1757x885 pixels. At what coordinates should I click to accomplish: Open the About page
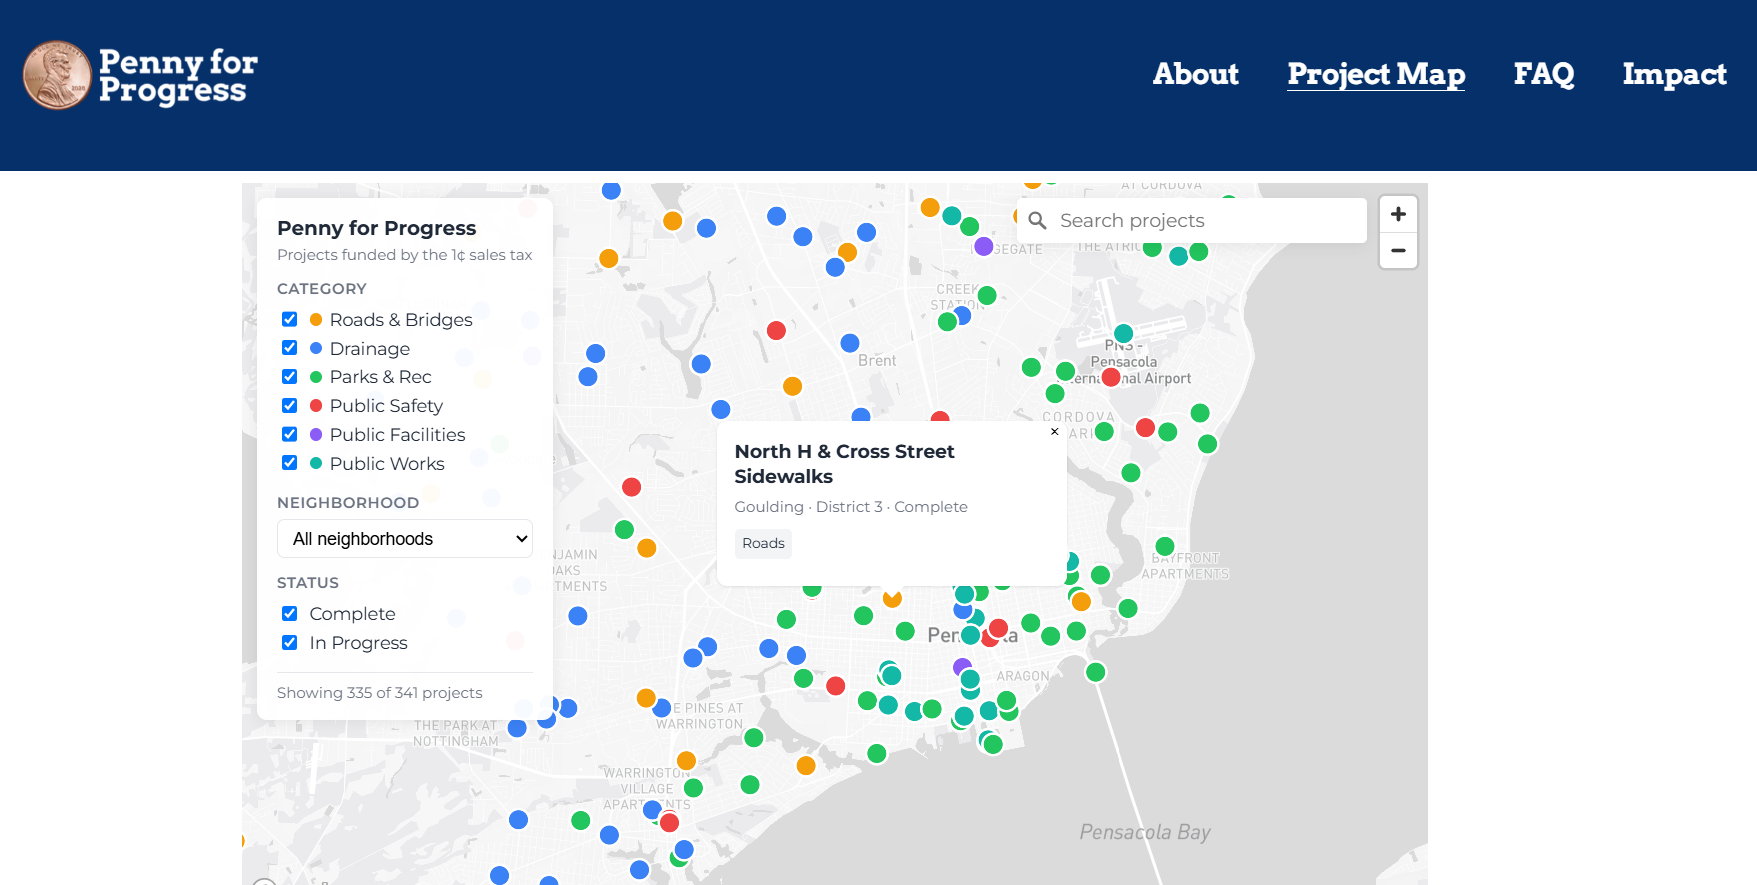coord(1195,74)
